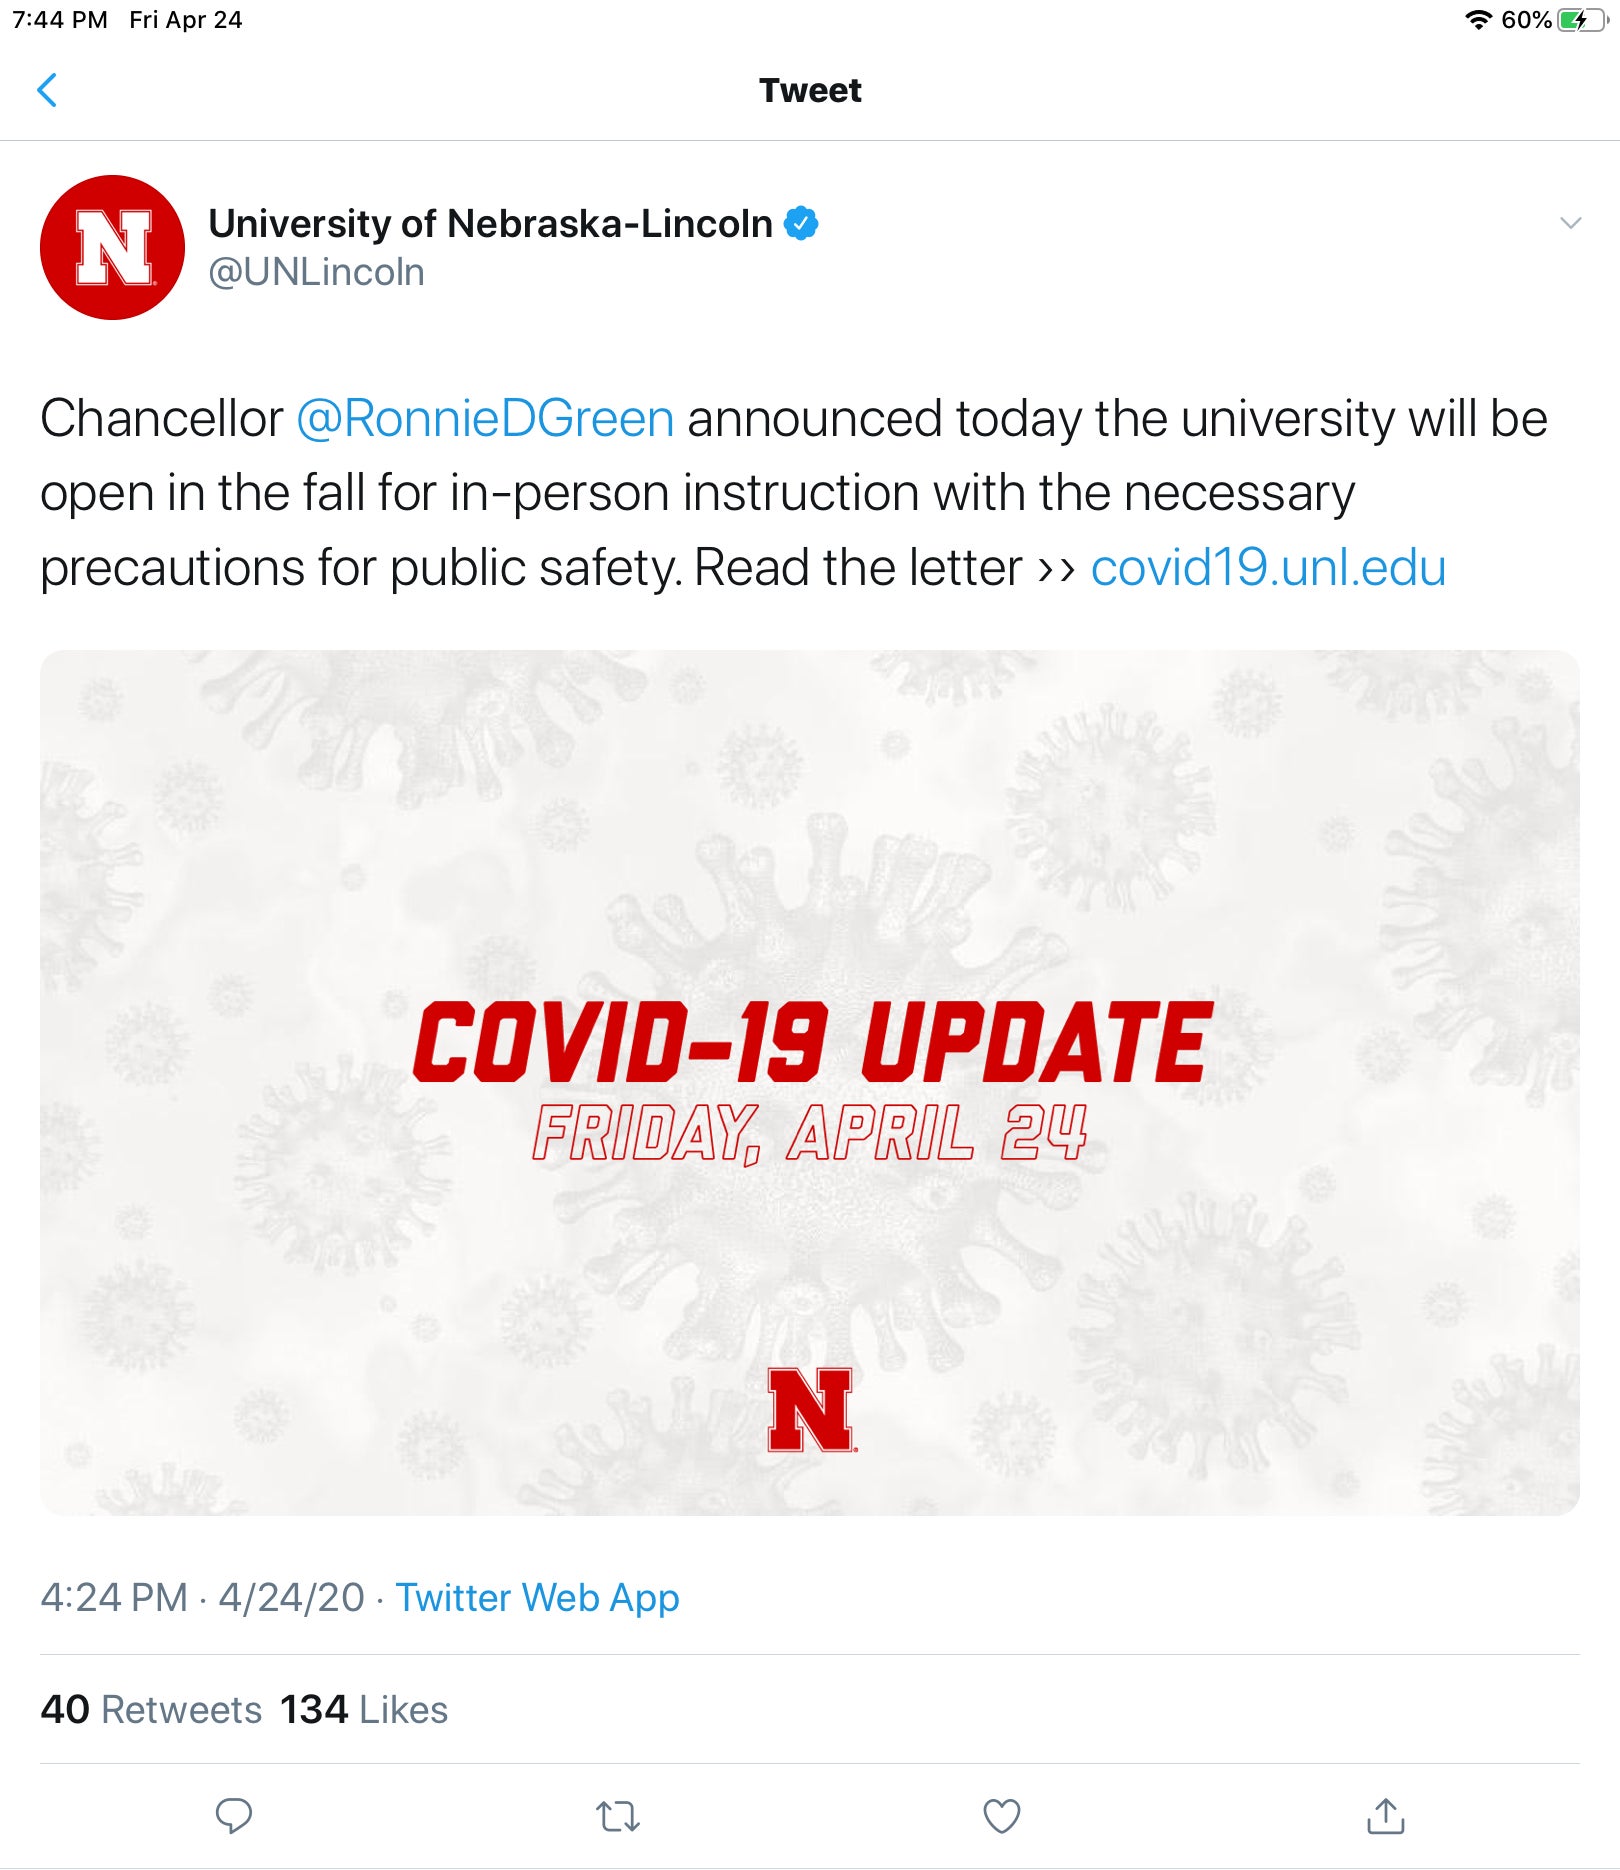This screenshot has width=1620, height=1870.
Task: View the 134 Likes list
Action: (x=364, y=1709)
